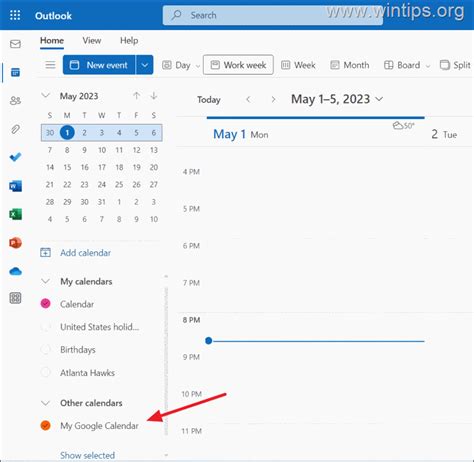Screen dimensions: 474x462
Task: Select the Help tab
Action: coord(129,41)
